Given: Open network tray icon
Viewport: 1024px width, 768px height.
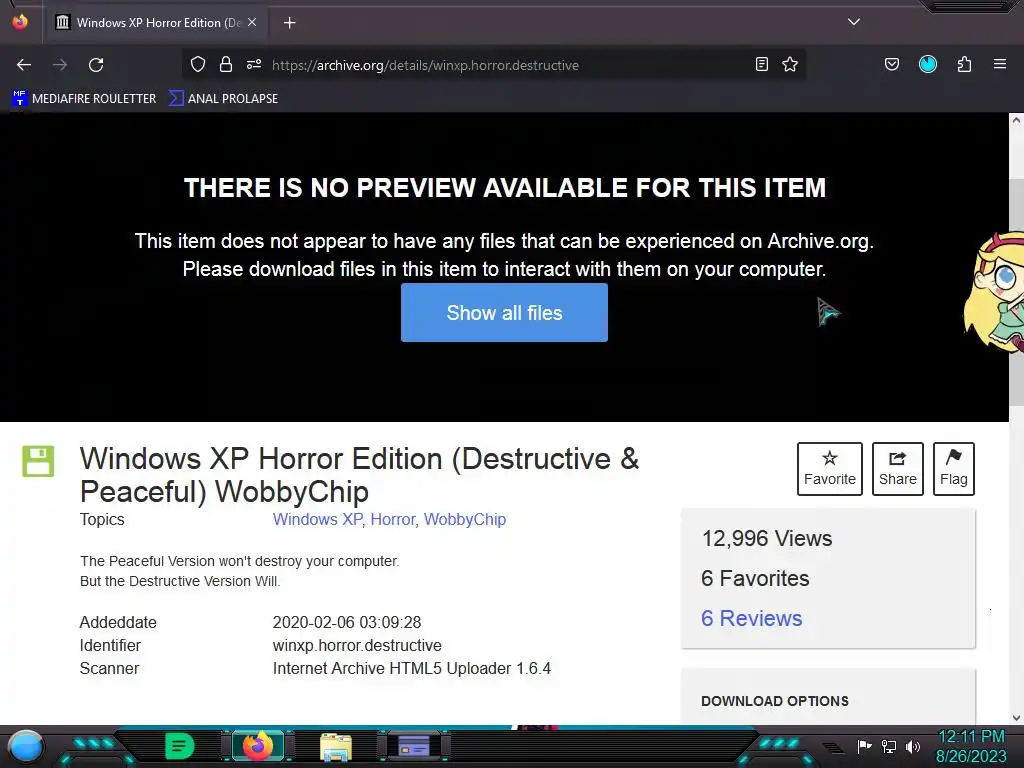Looking at the screenshot, I should (x=889, y=746).
